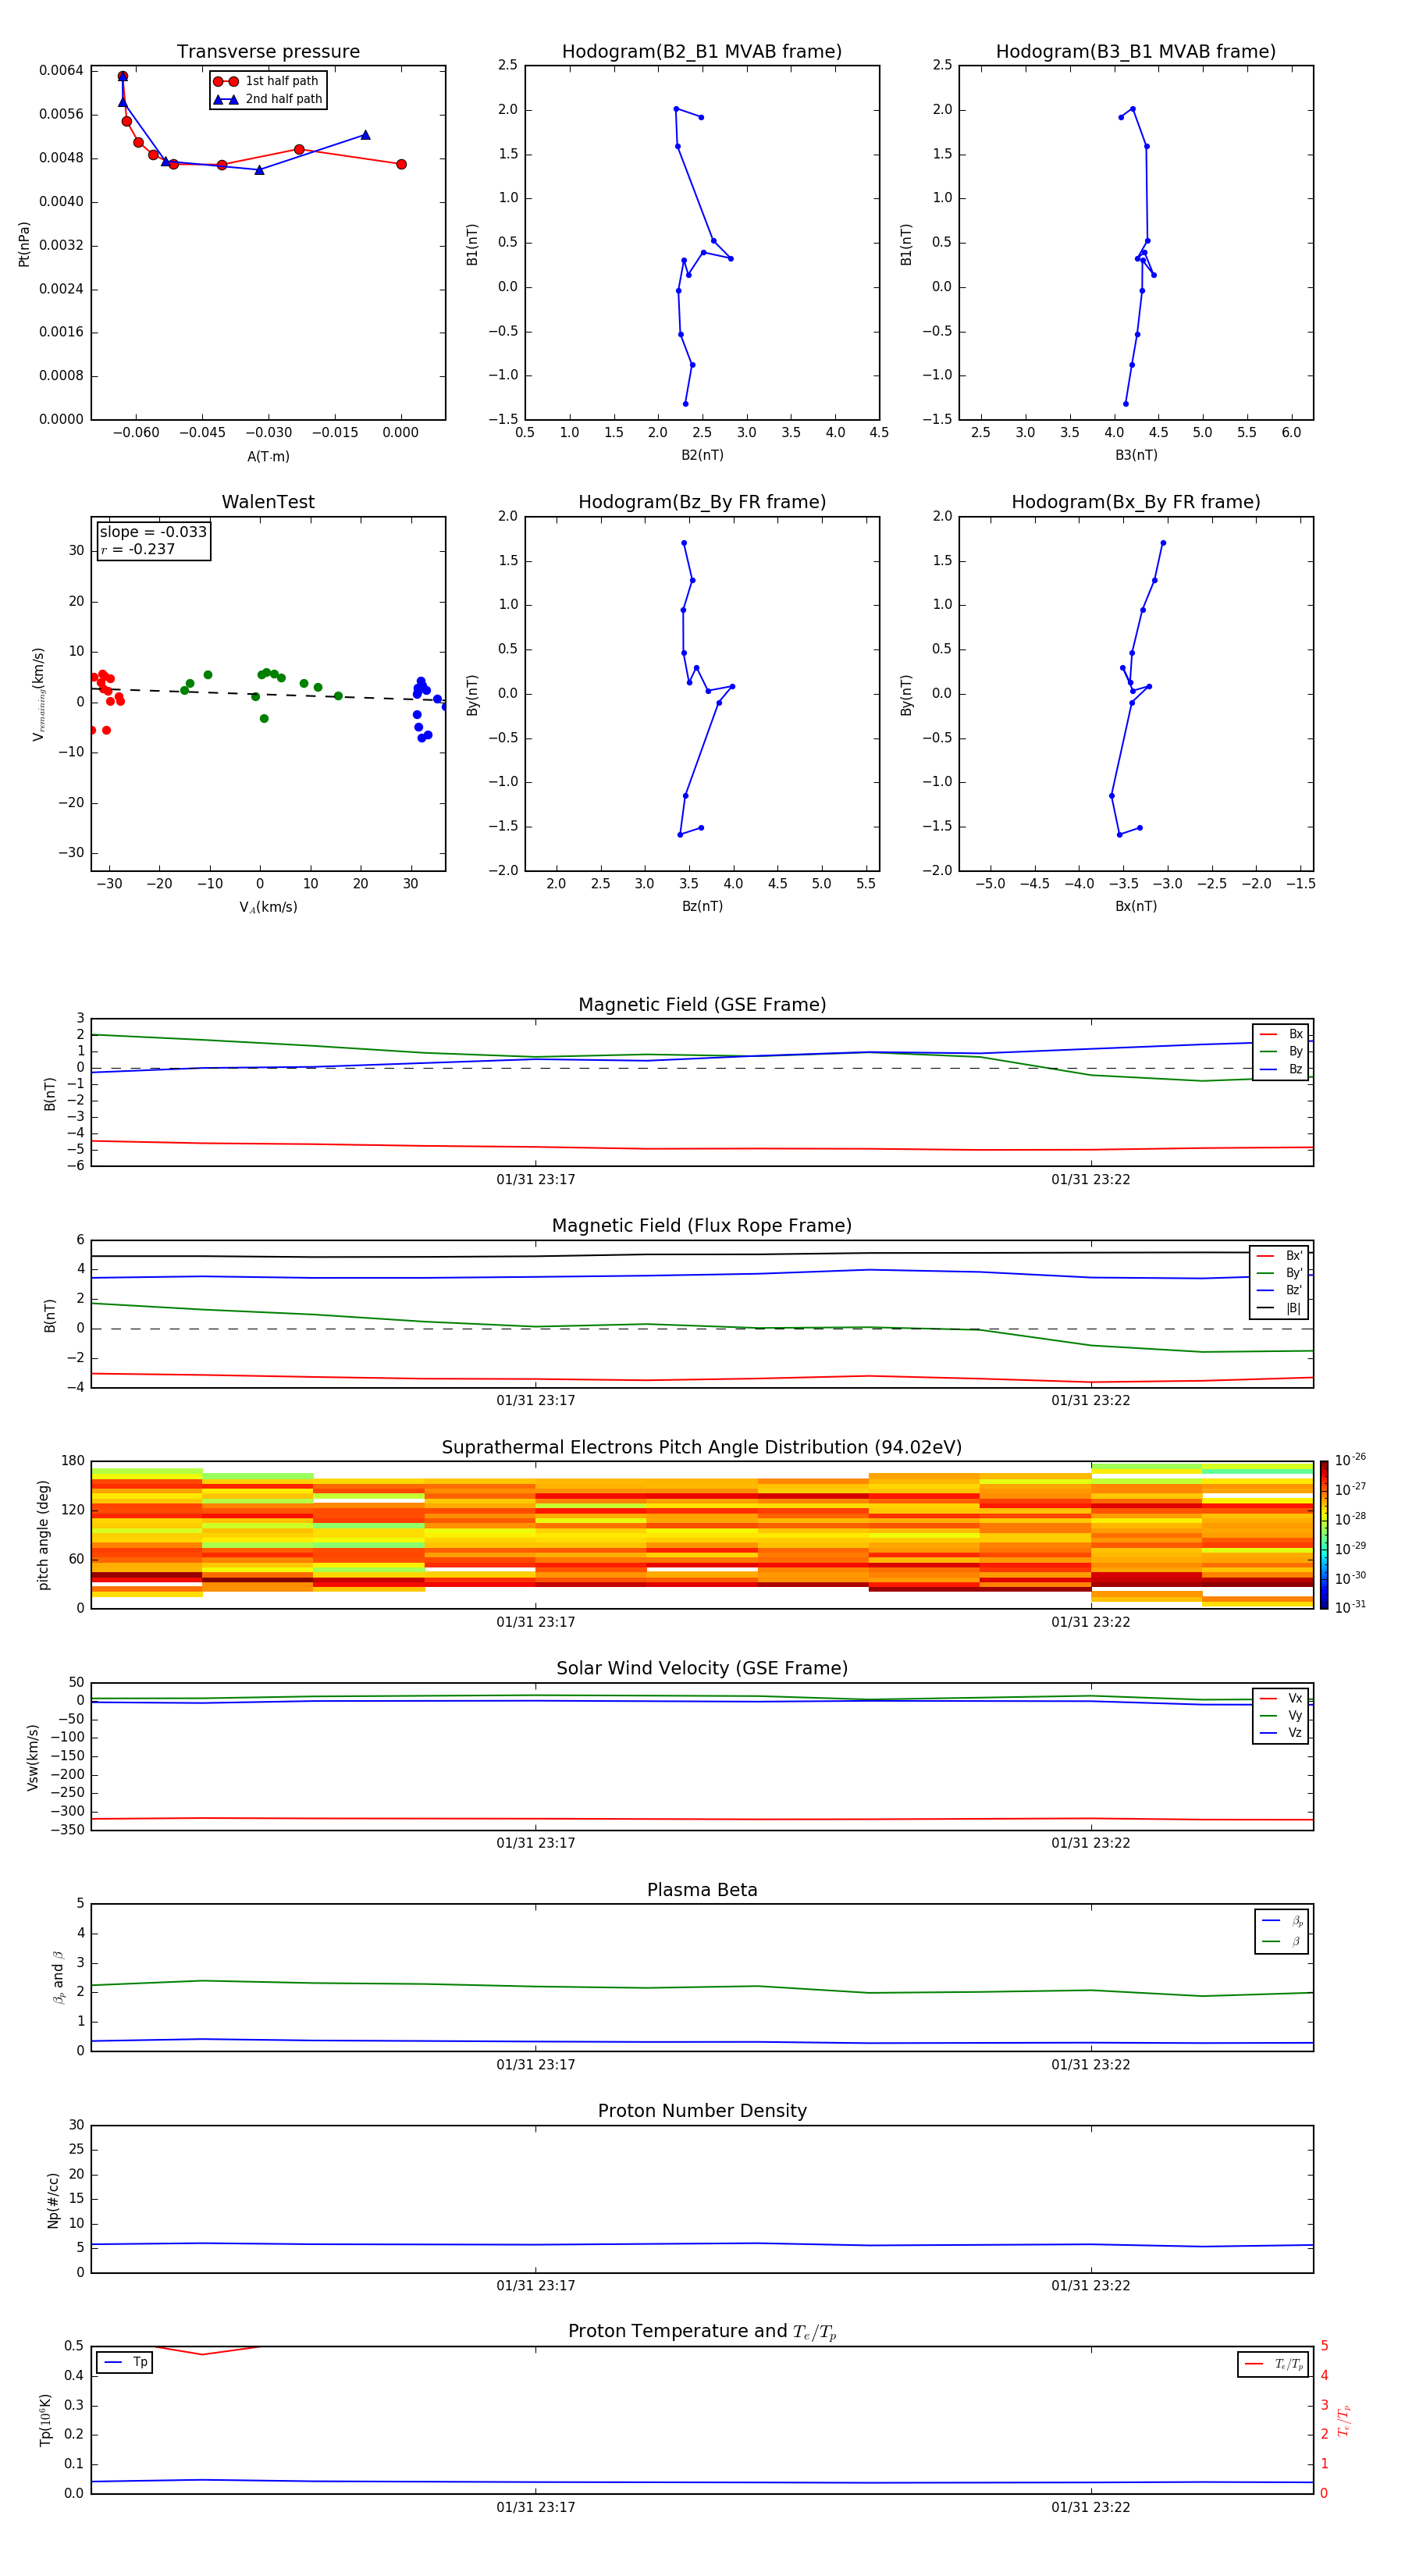Click the Tp legend box in Proton Temperature plot
Viewport: 1405px width, 2576px height.
coord(125,2362)
